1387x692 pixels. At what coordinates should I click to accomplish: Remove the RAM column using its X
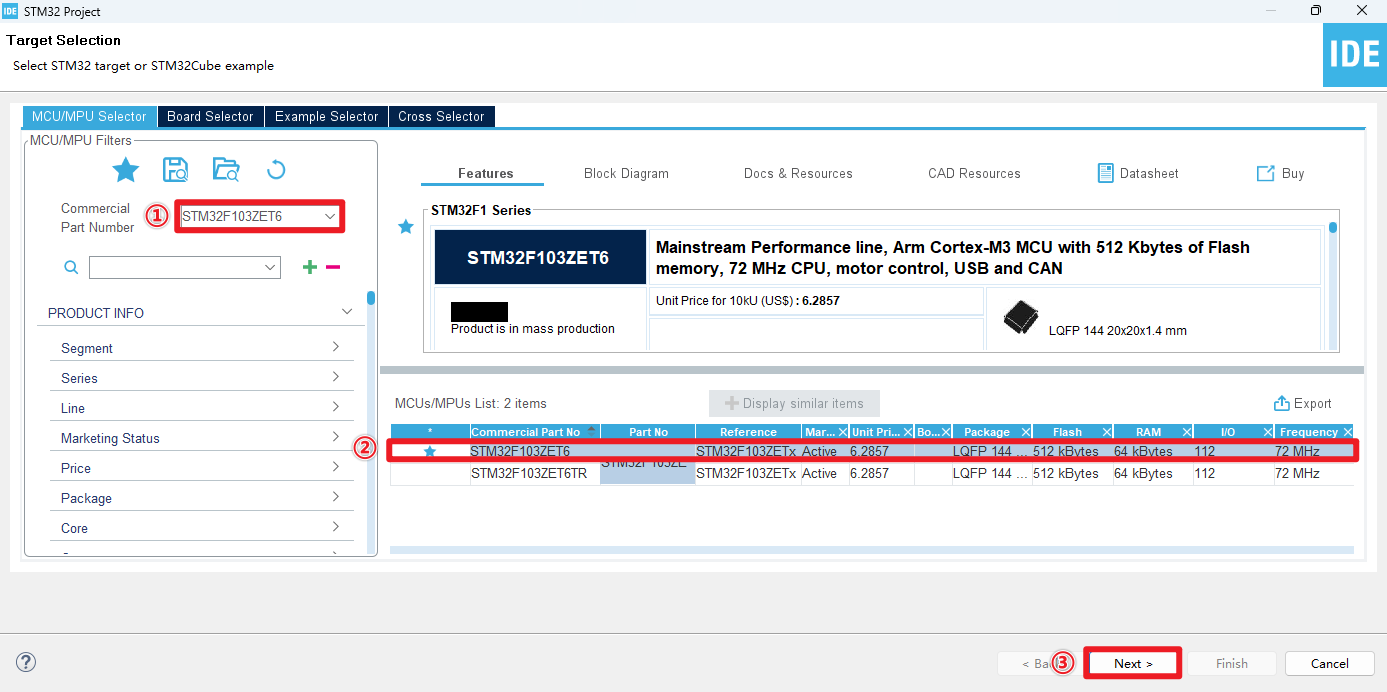coord(1186,432)
